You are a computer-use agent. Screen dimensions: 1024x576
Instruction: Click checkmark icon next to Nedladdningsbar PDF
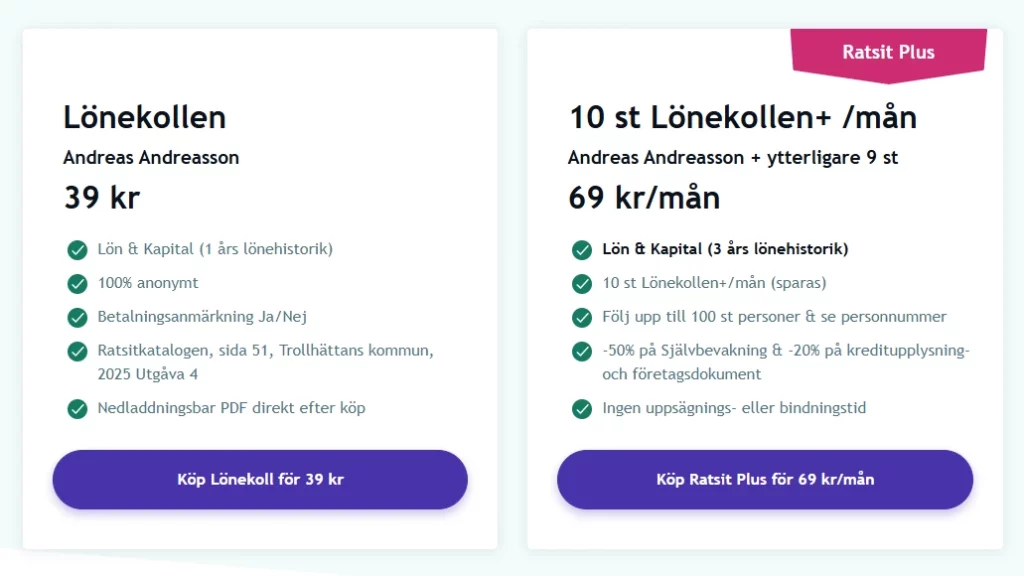pos(77,408)
